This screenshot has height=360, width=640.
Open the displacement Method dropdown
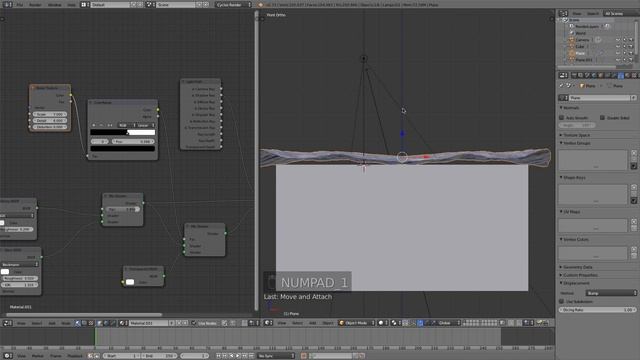tap(611, 293)
